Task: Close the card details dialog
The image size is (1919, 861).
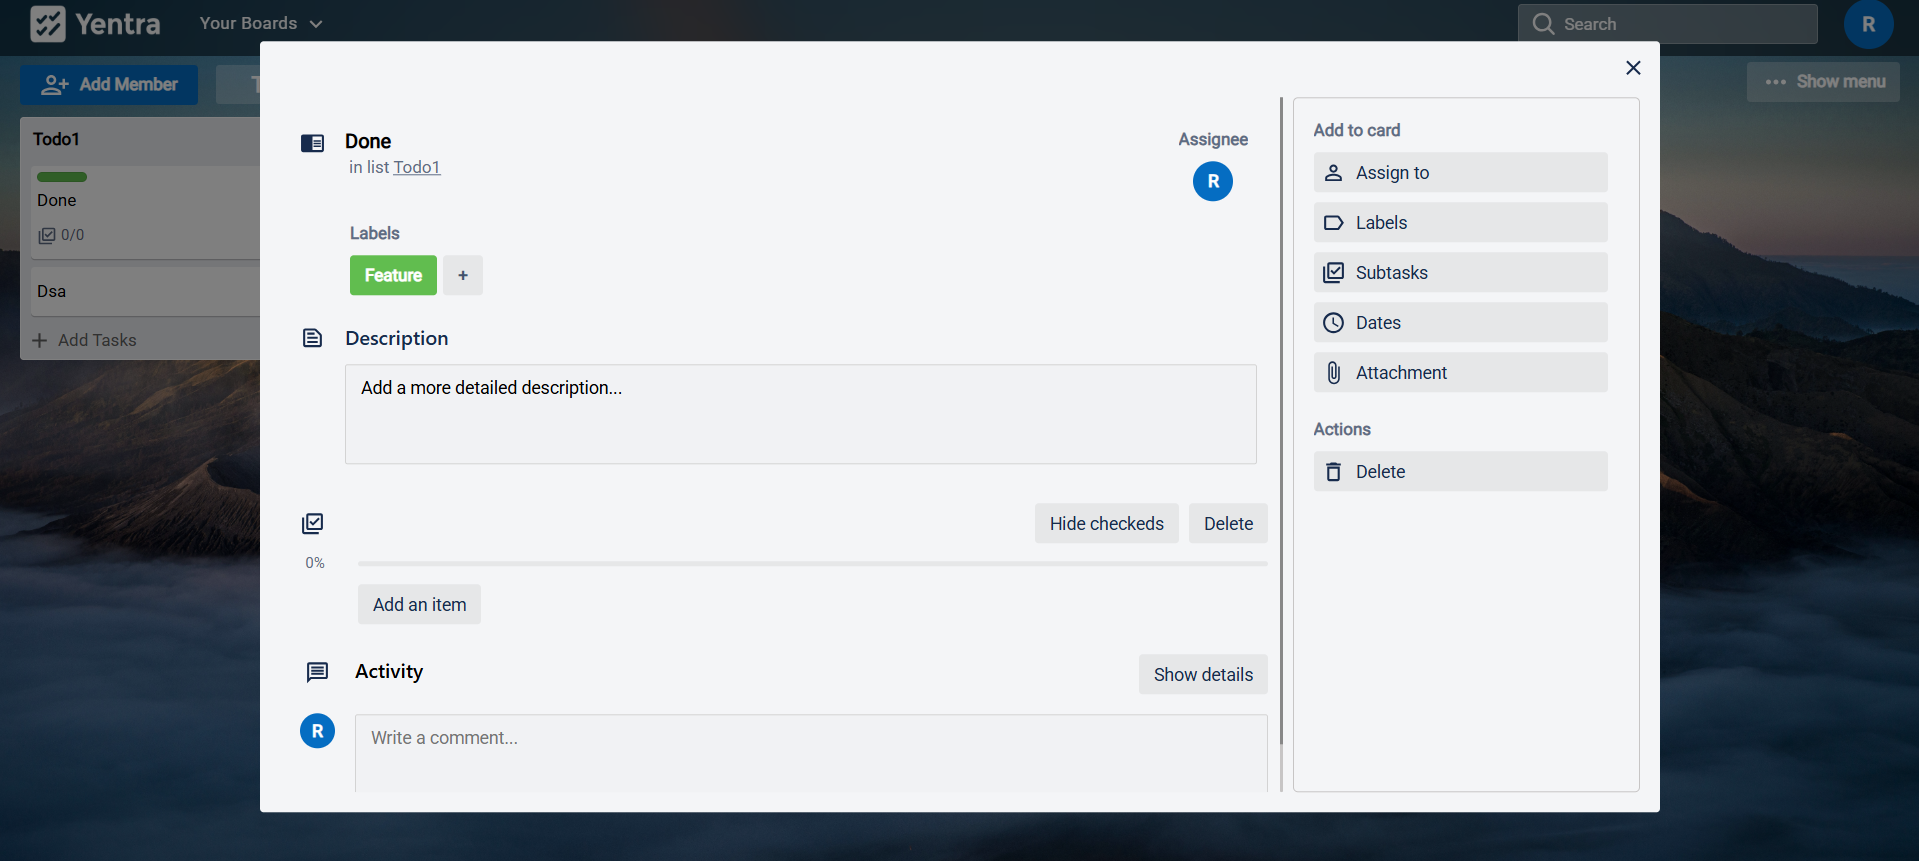Action: [x=1633, y=68]
